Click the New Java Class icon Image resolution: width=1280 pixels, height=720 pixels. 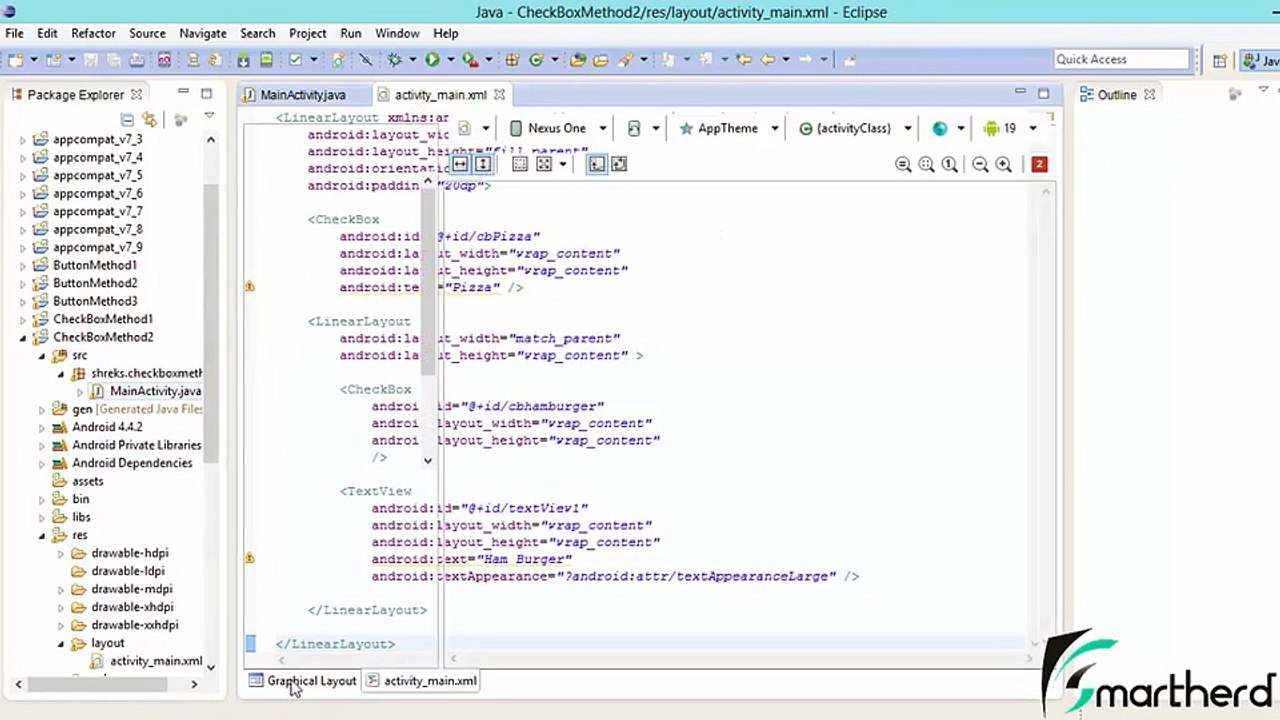point(536,60)
